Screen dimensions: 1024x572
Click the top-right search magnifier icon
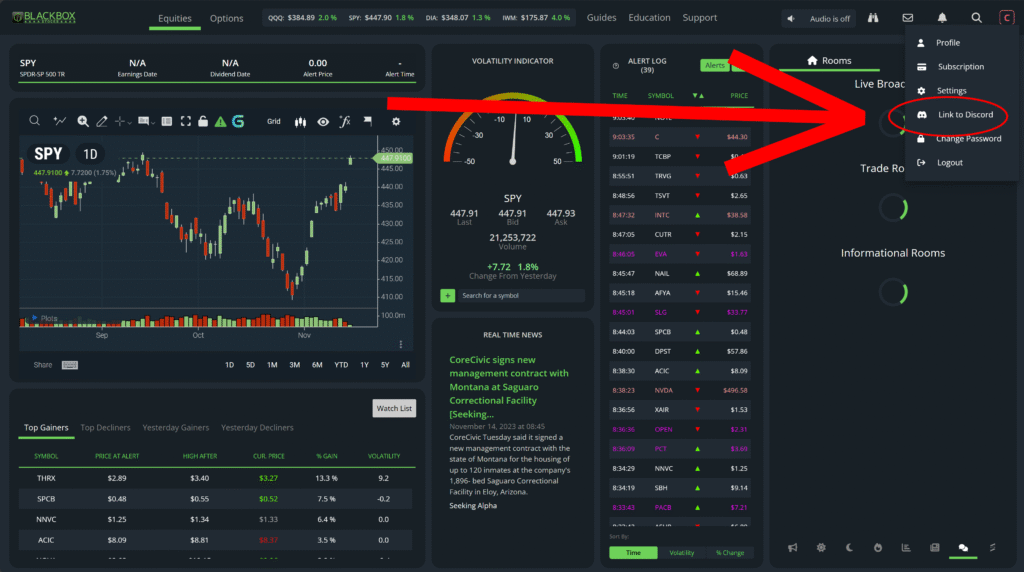pos(976,18)
